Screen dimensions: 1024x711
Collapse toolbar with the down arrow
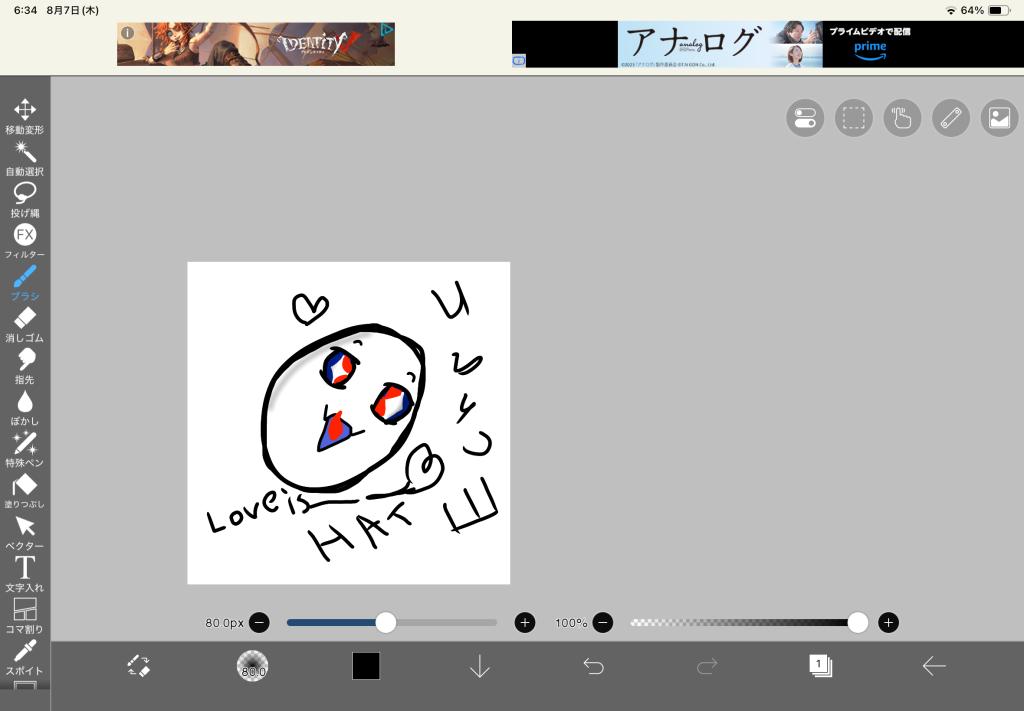[480, 666]
